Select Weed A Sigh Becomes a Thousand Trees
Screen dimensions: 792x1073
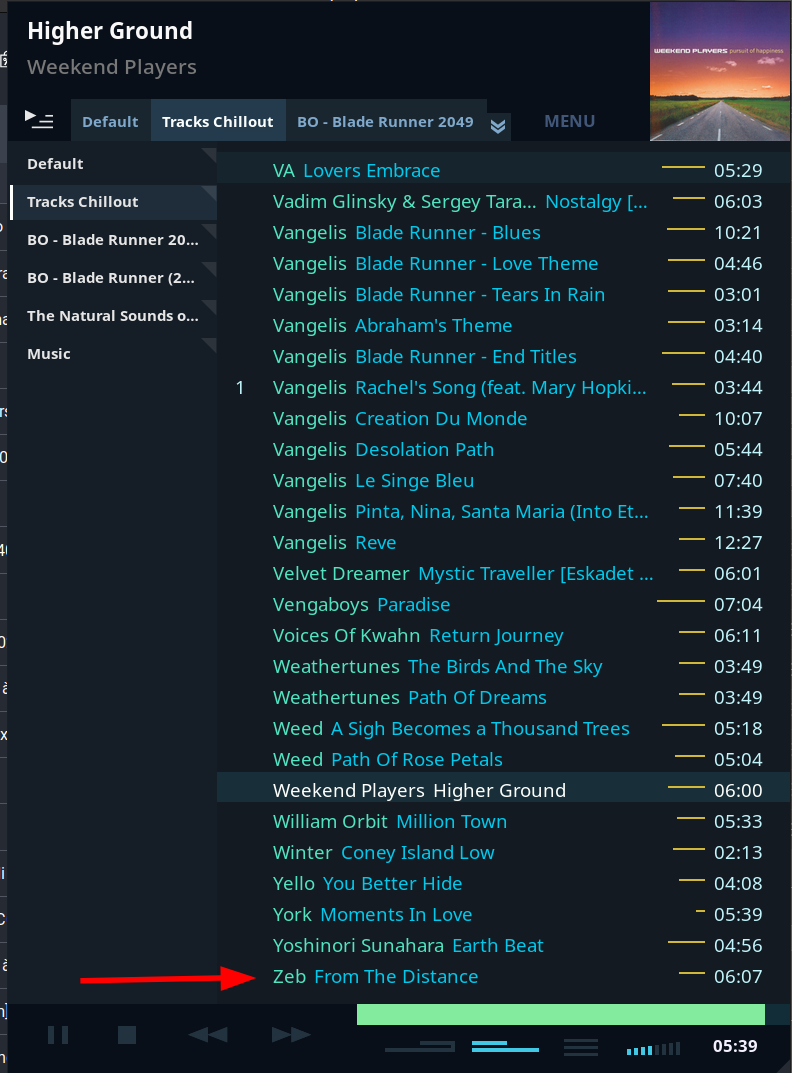click(x=503, y=729)
